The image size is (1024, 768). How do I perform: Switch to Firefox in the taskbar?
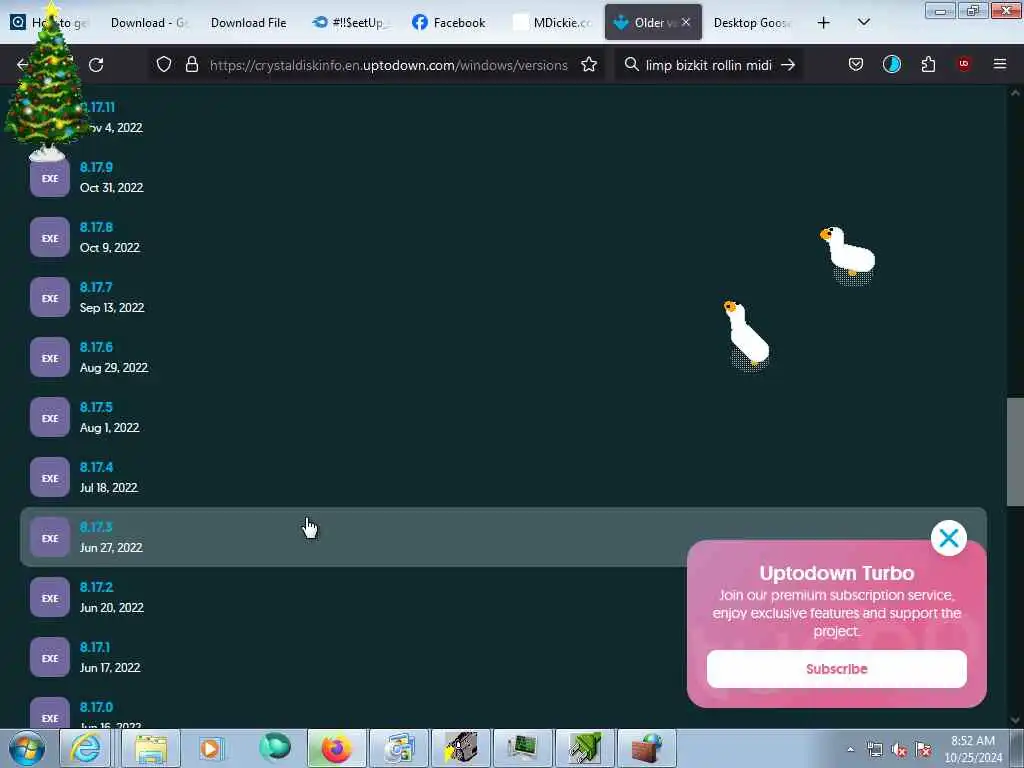(x=336, y=748)
